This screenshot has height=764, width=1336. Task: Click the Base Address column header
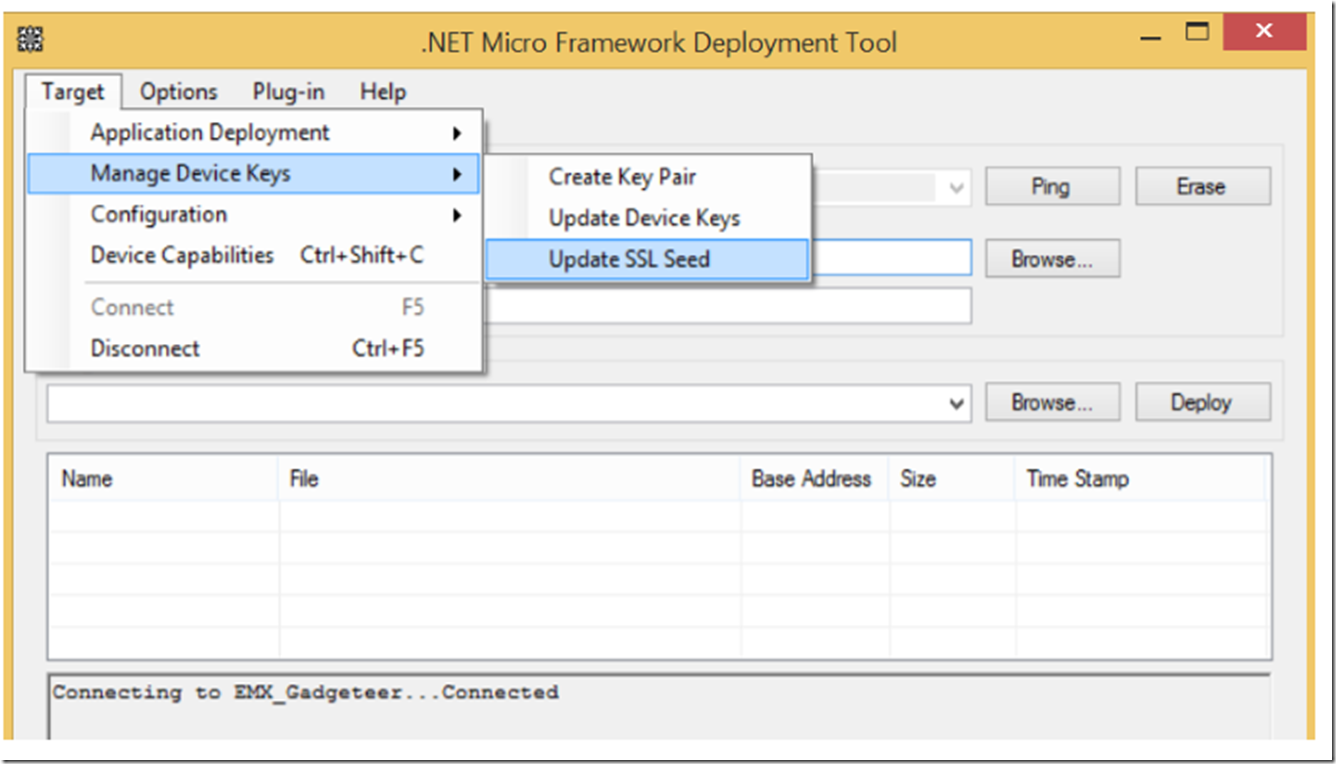coord(815,479)
